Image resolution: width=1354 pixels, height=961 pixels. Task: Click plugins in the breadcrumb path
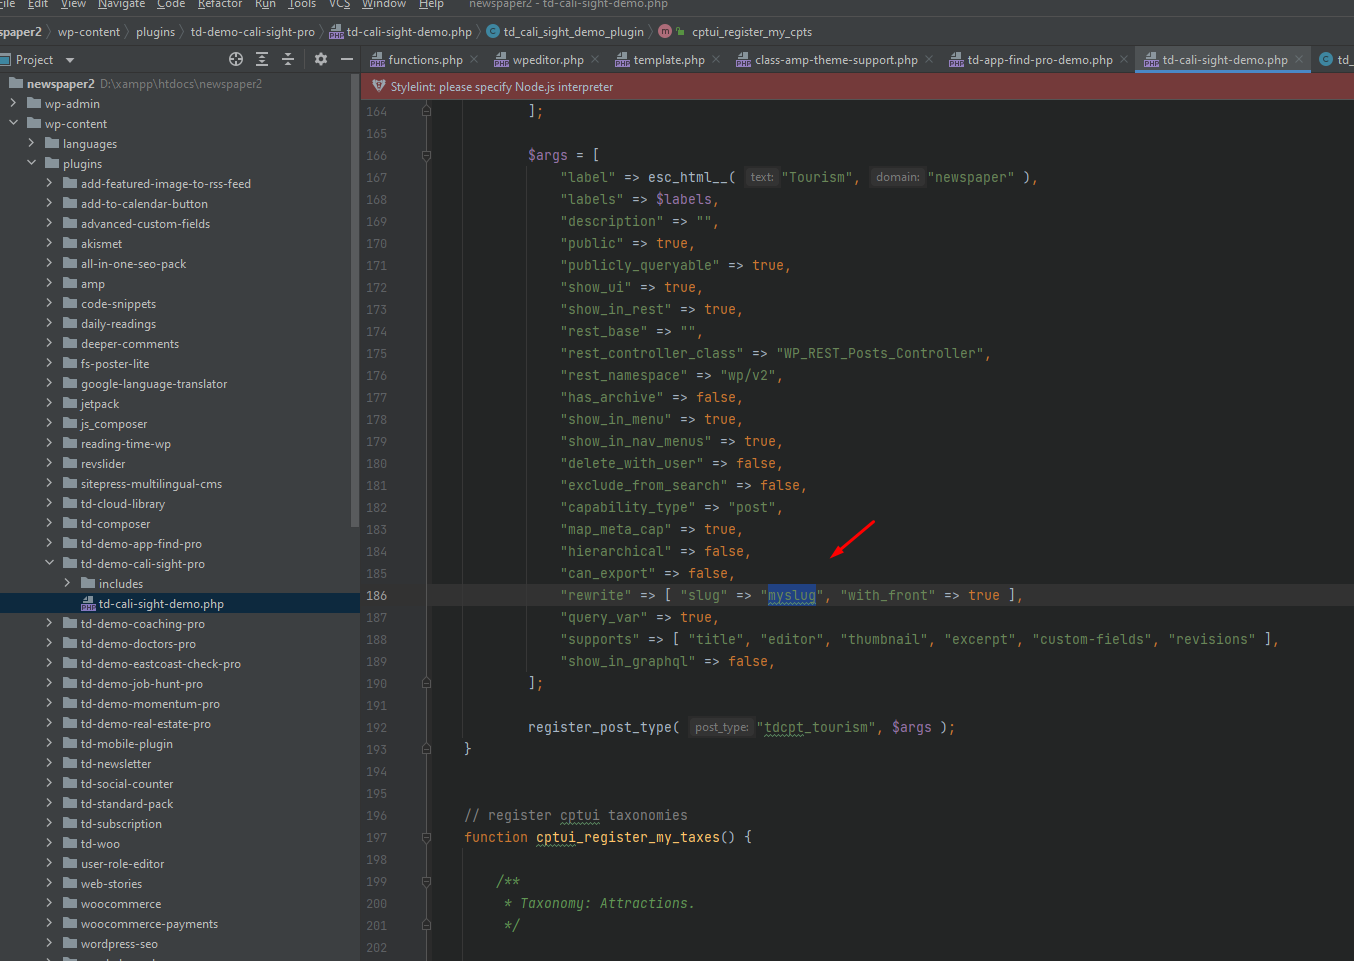click(x=156, y=32)
